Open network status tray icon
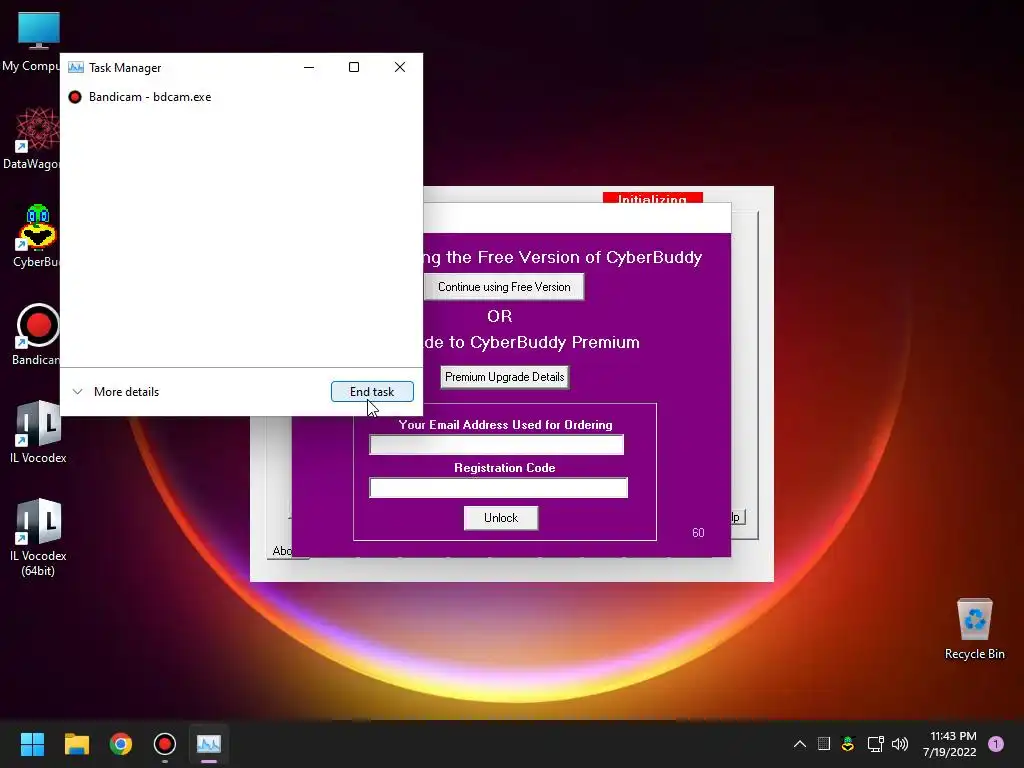 point(875,744)
